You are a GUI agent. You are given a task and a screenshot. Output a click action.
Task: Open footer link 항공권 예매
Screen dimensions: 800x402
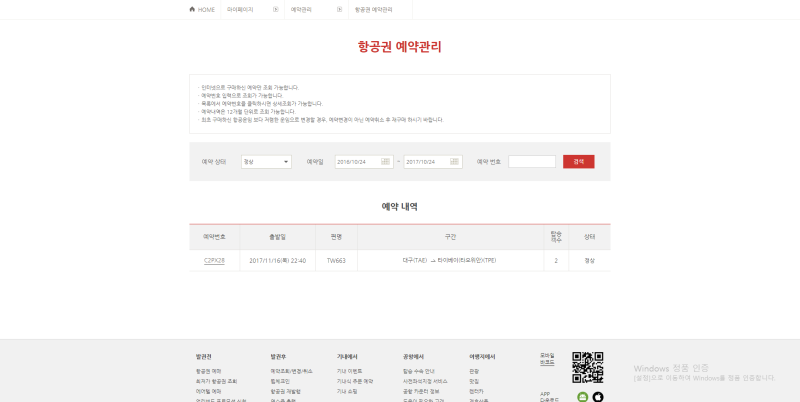pos(208,371)
